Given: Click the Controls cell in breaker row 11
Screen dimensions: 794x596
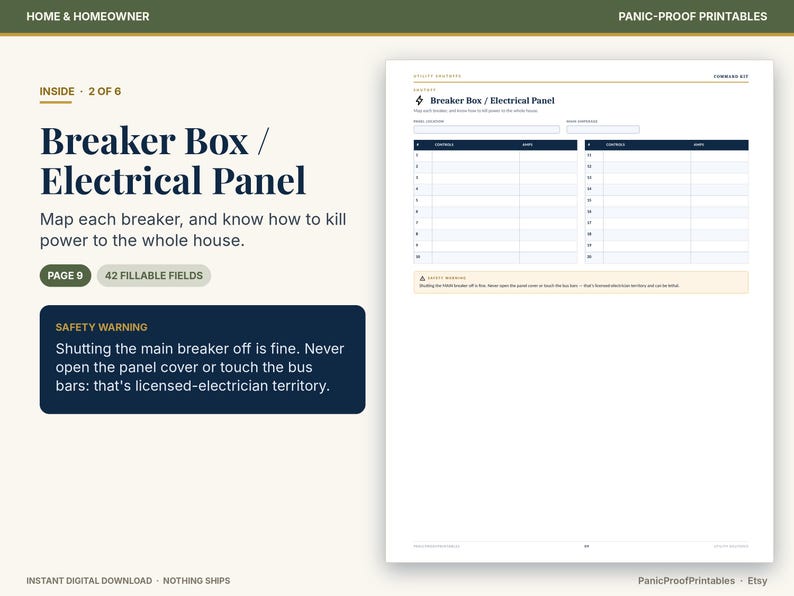Looking at the screenshot, I should (x=647, y=155).
